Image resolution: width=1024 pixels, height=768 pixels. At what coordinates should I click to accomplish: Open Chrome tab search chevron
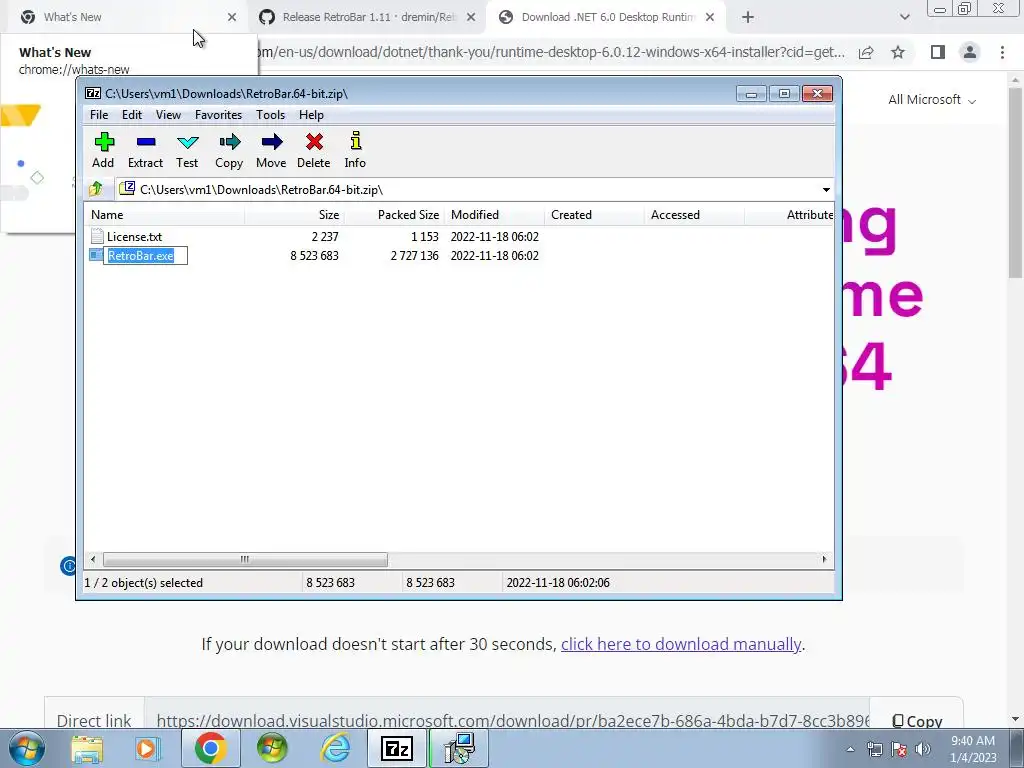[x=904, y=18]
